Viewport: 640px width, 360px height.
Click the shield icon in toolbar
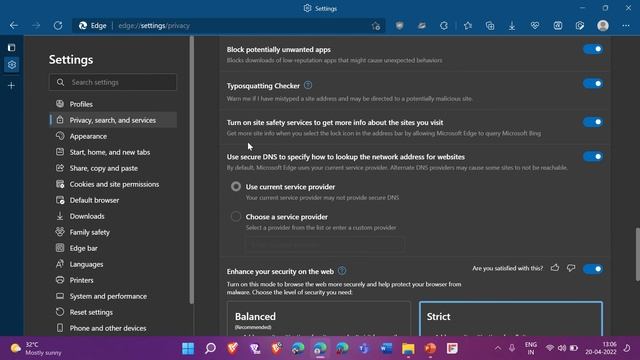(x=400, y=26)
